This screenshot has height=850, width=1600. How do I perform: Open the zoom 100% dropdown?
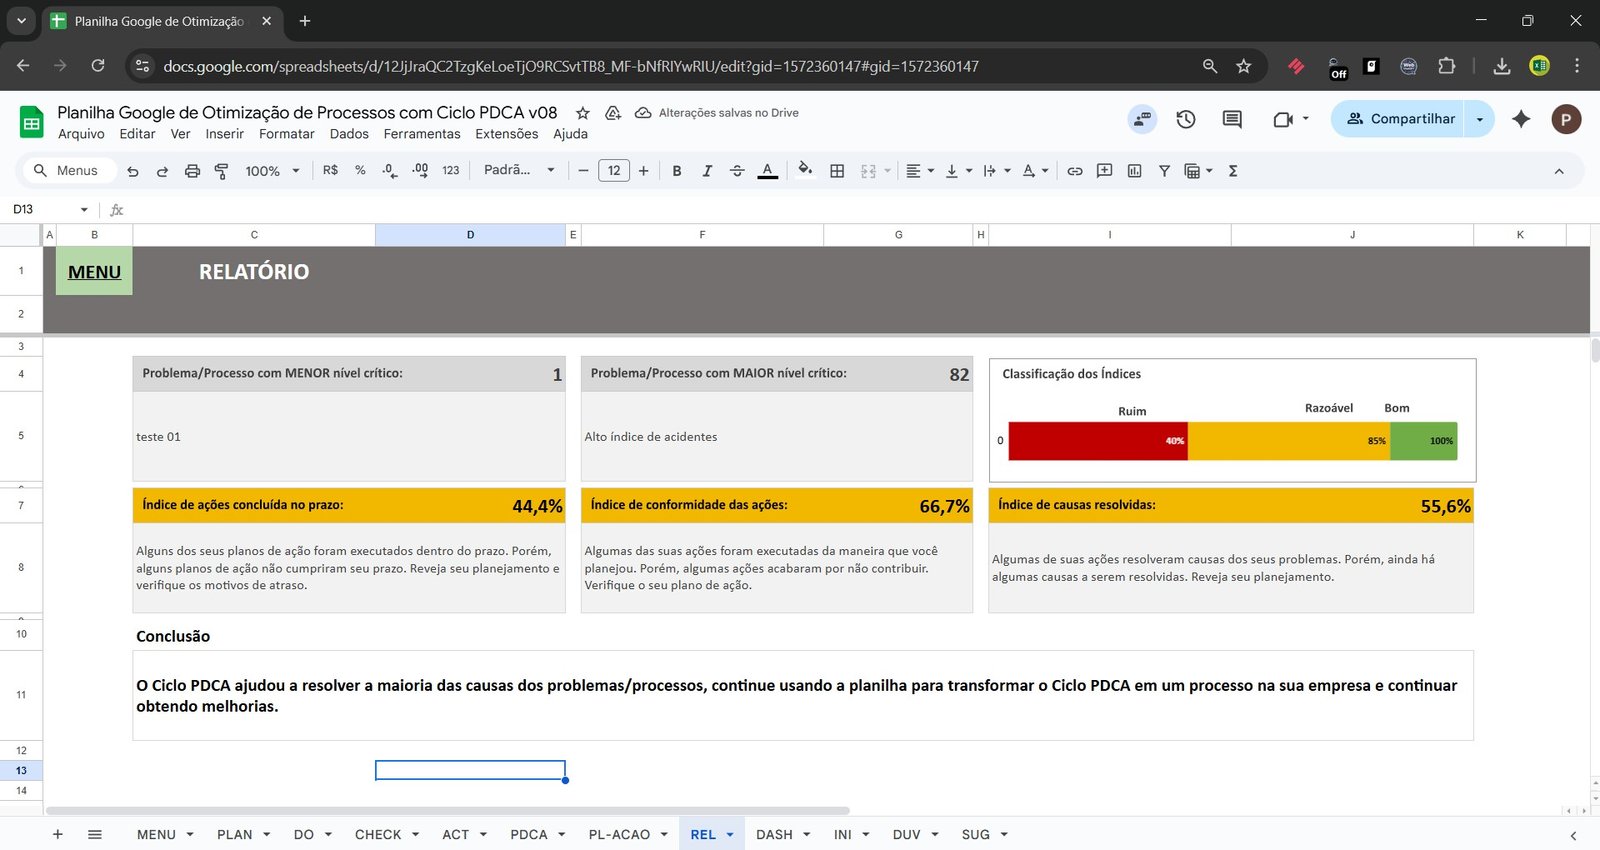tap(272, 171)
